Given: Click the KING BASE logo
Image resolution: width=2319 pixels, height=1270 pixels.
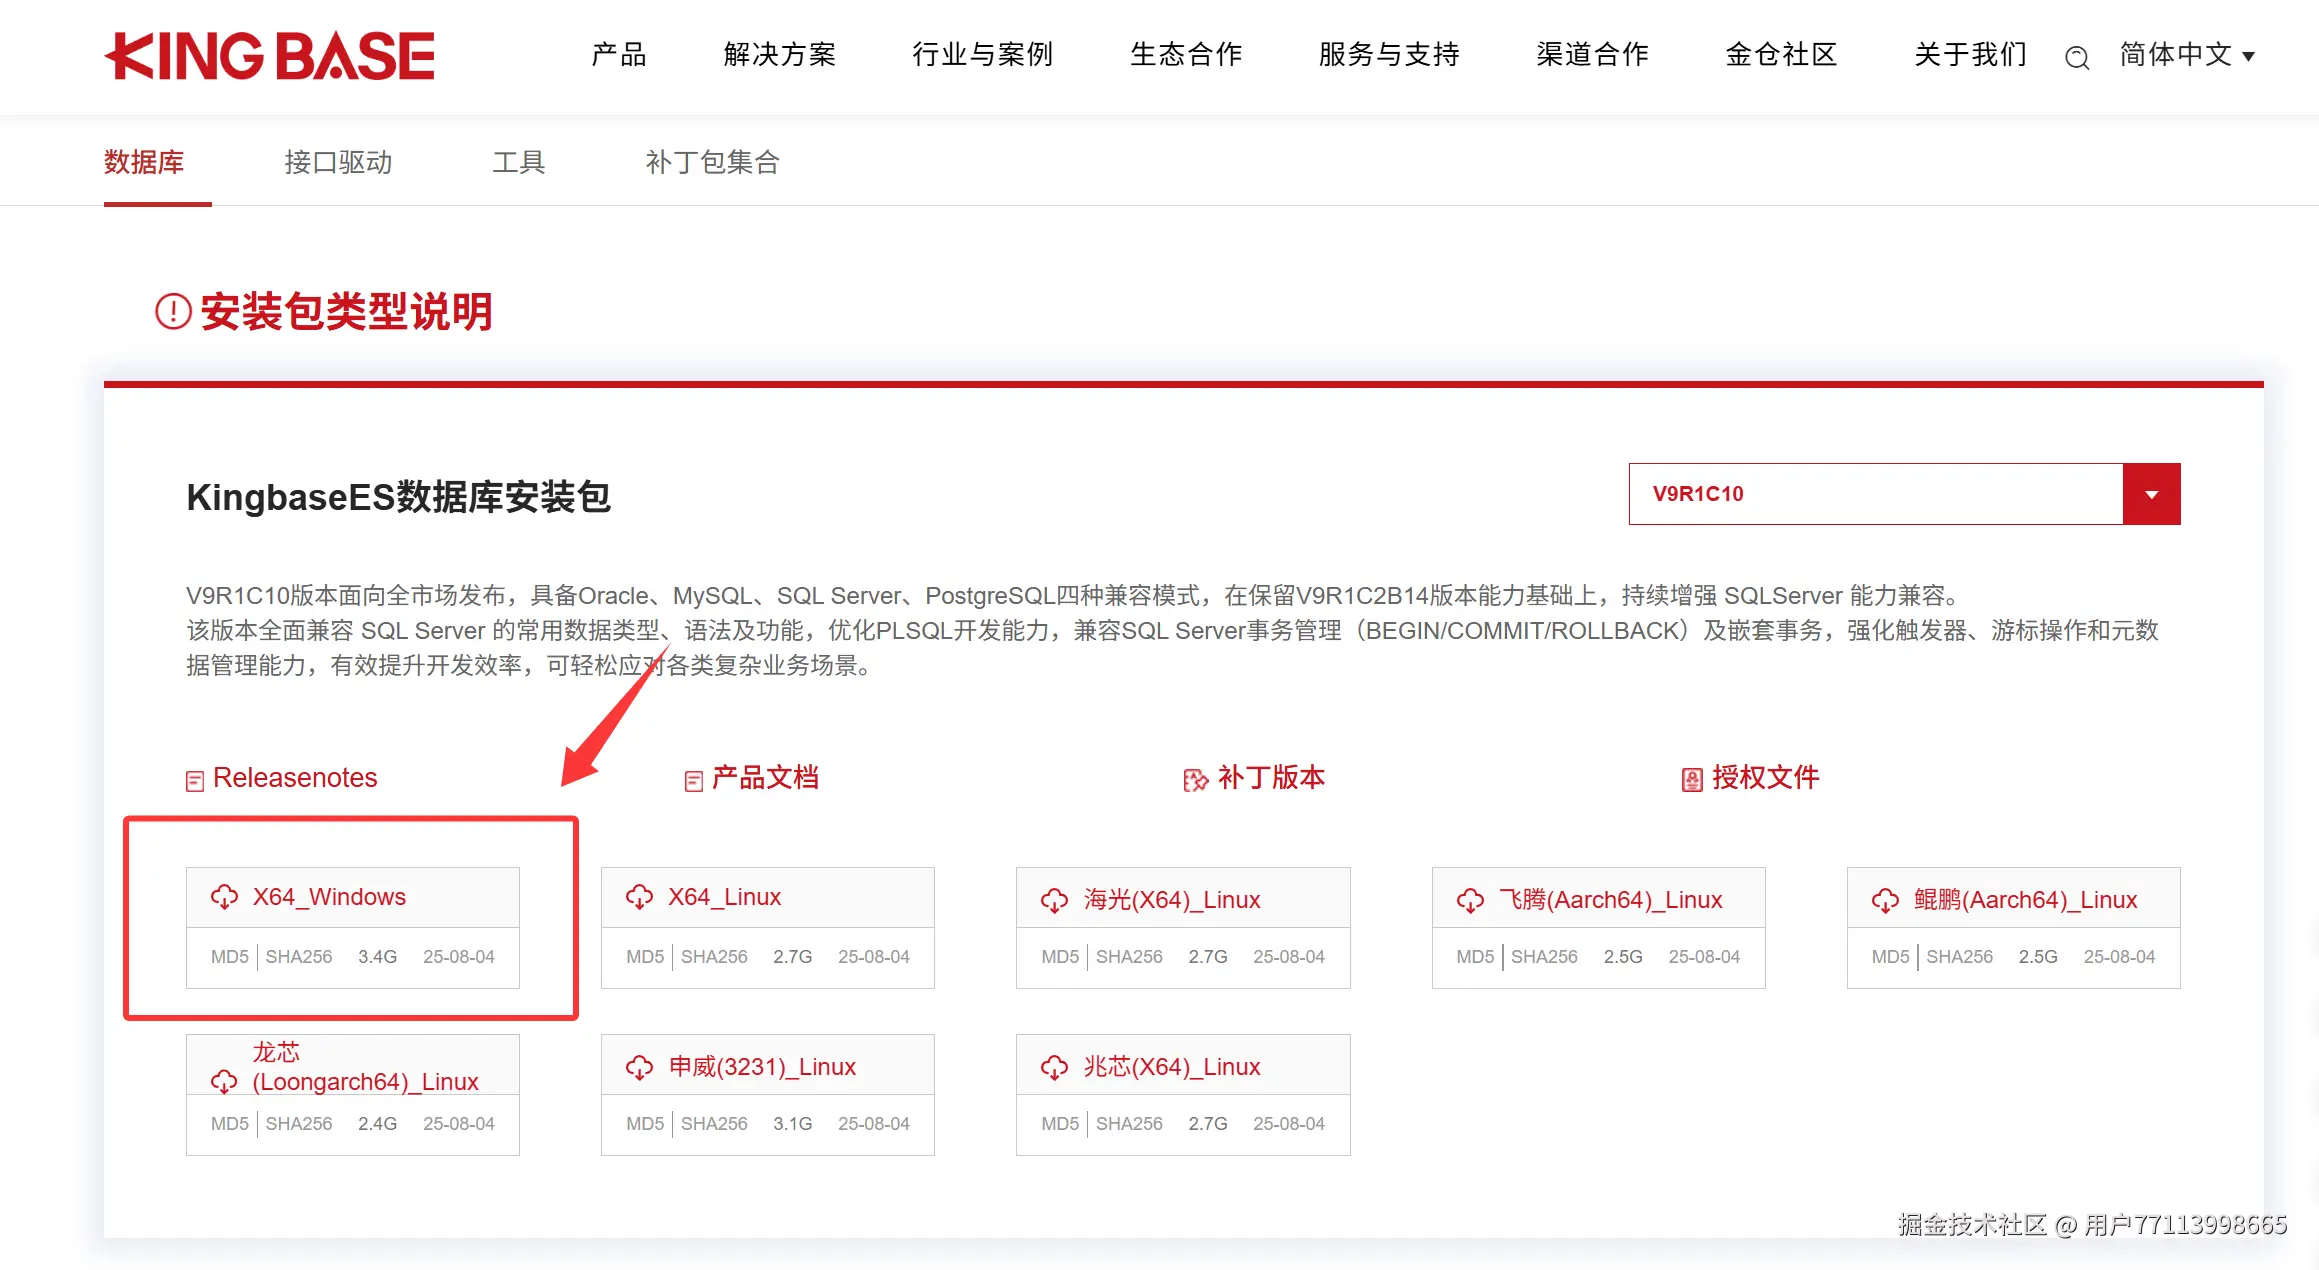Looking at the screenshot, I should [x=270, y=56].
